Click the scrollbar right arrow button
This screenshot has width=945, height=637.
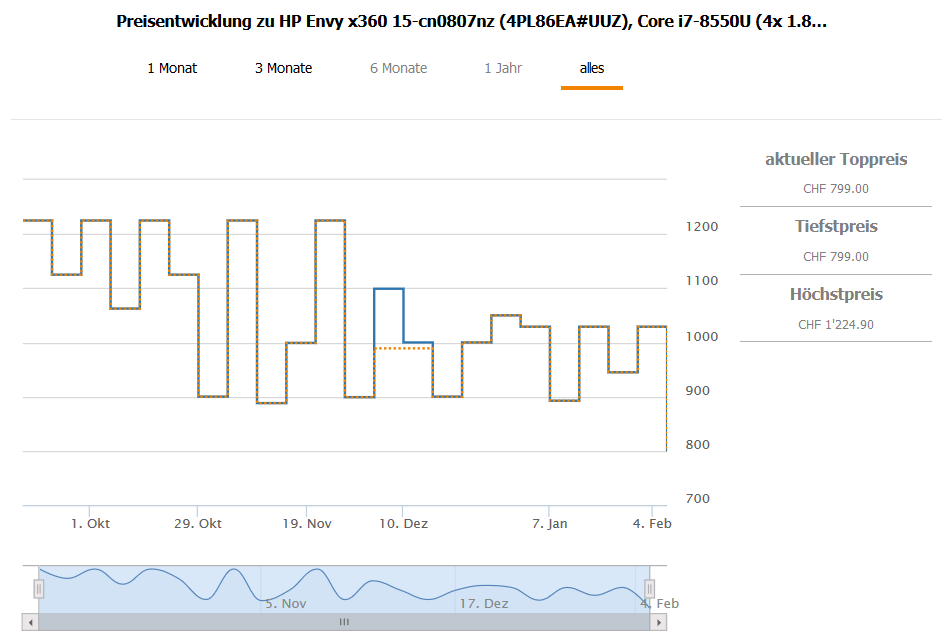click(x=658, y=622)
